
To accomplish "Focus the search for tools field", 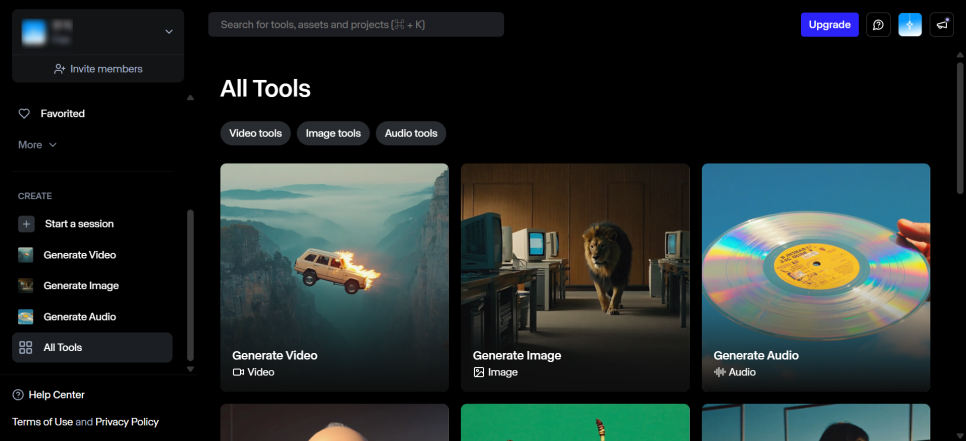I will coord(356,25).
